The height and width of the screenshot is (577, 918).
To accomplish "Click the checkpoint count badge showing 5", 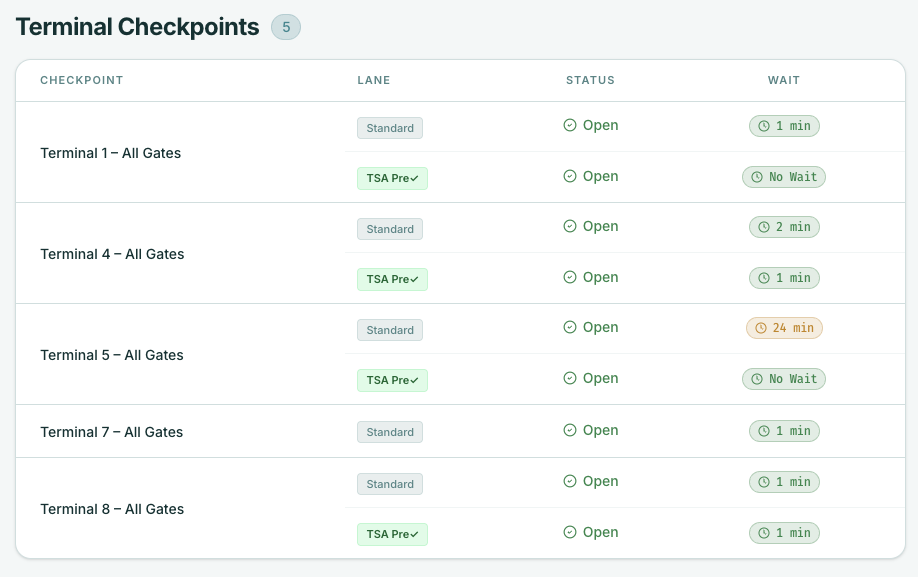I will [286, 27].
